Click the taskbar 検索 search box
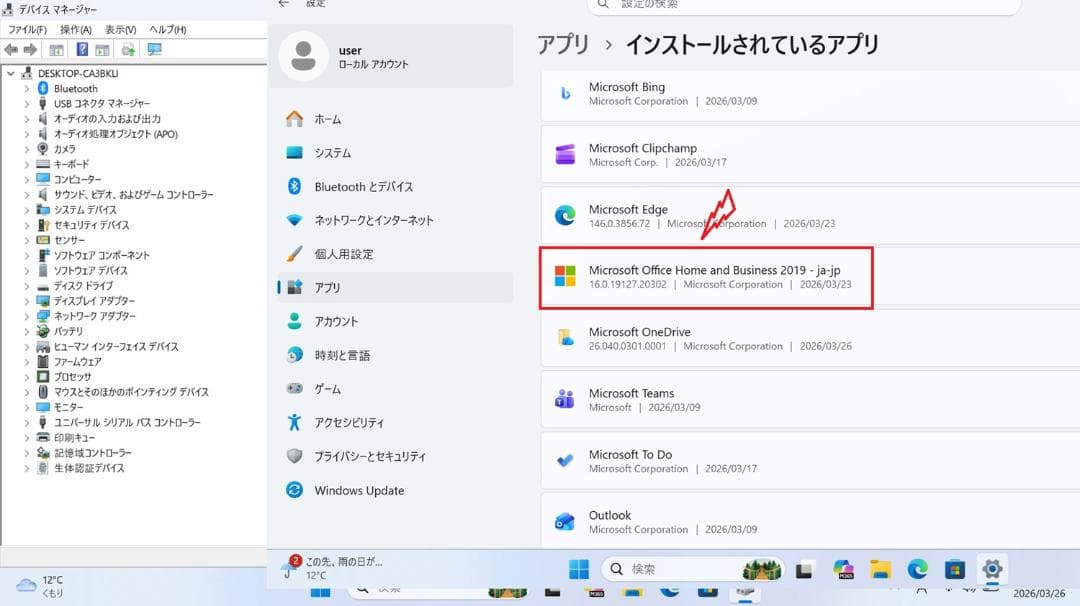This screenshot has width=1080, height=606. pos(694,570)
